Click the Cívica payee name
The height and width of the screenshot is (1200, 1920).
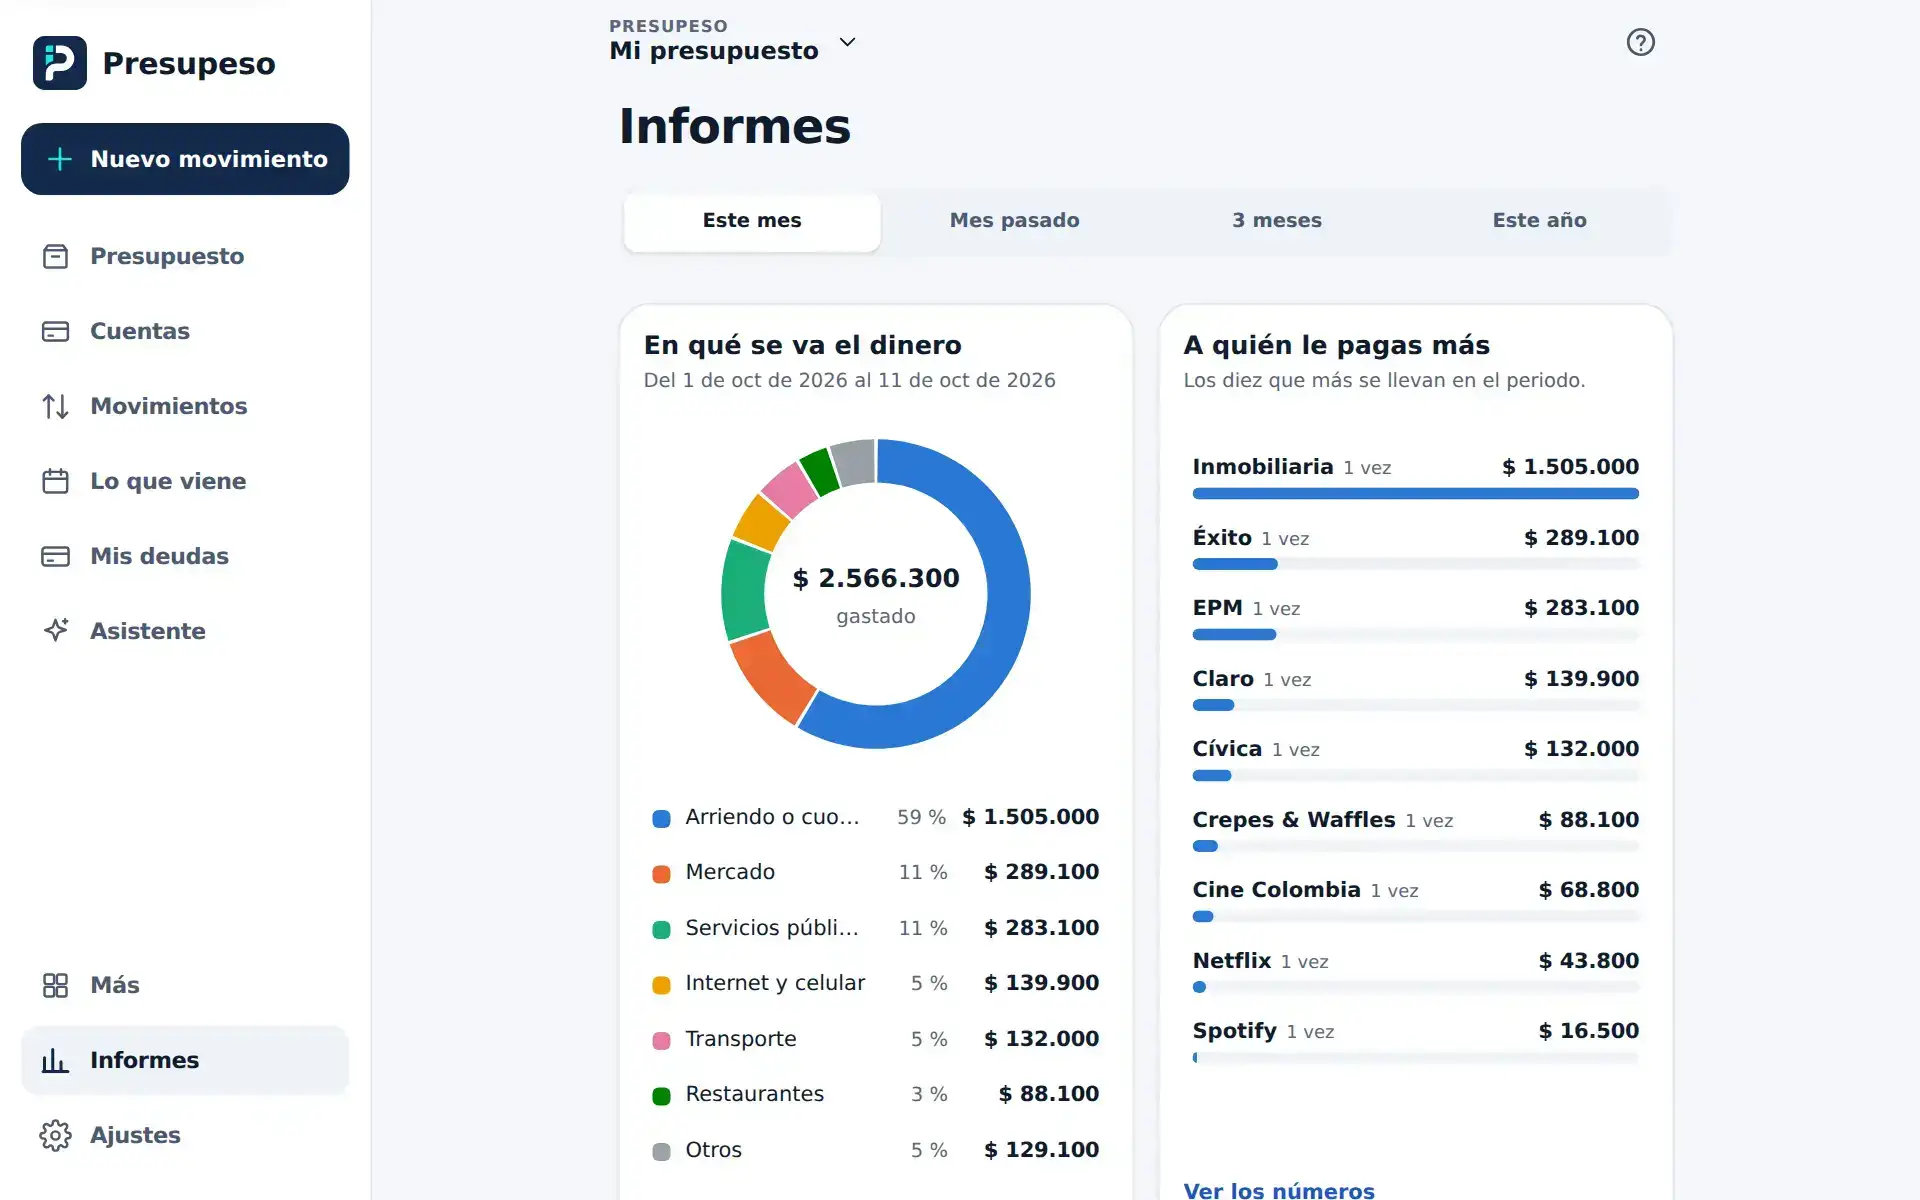[x=1227, y=749]
